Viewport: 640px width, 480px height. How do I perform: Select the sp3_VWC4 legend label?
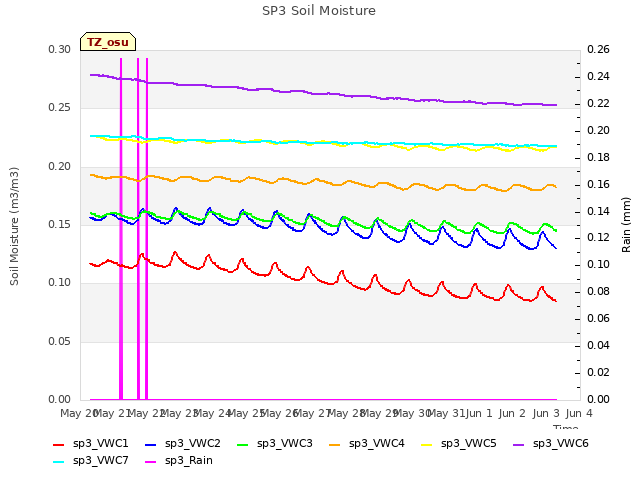pos(376,444)
